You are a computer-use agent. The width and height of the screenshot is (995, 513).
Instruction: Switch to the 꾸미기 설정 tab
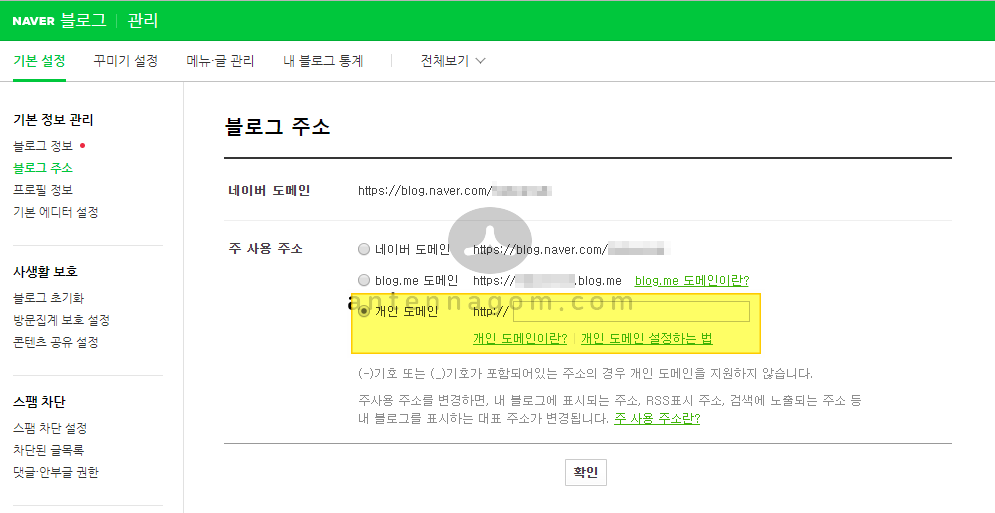[126, 61]
